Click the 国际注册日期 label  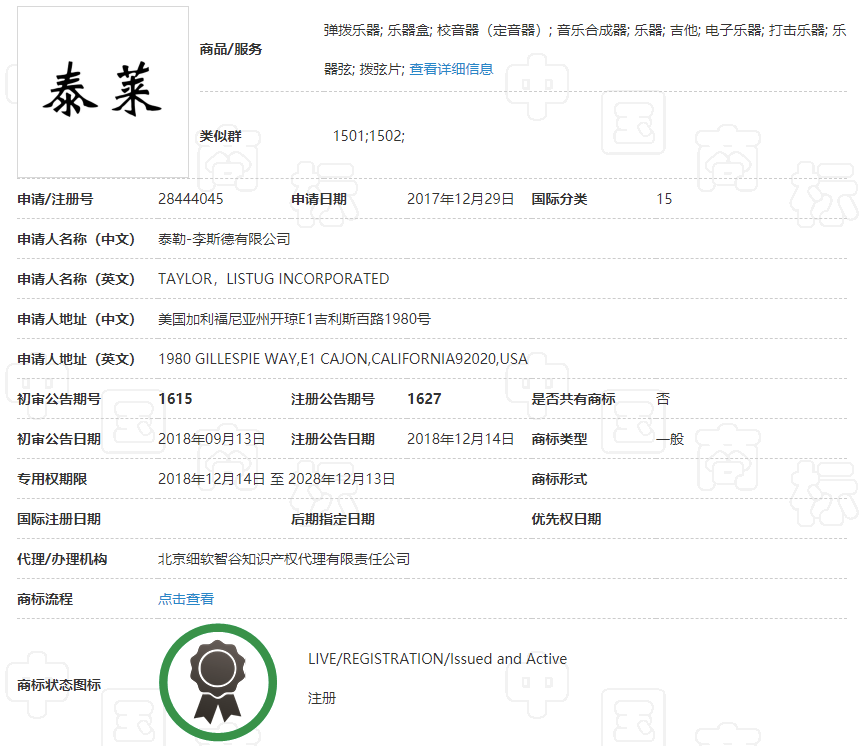click(59, 519)
